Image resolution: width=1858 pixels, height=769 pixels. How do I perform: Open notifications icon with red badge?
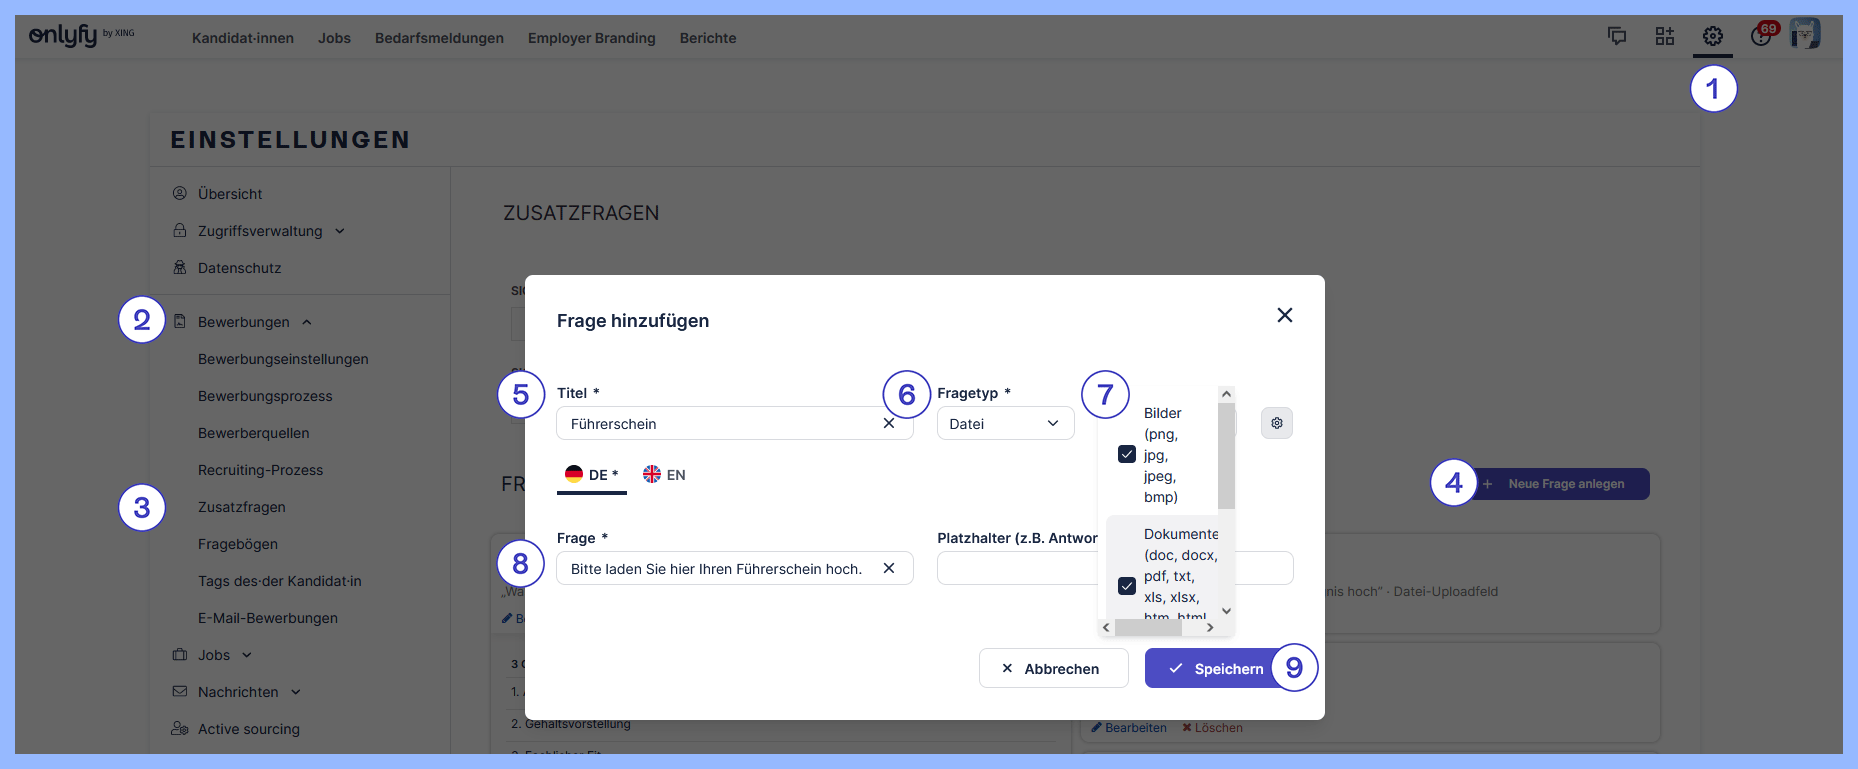1761,36
